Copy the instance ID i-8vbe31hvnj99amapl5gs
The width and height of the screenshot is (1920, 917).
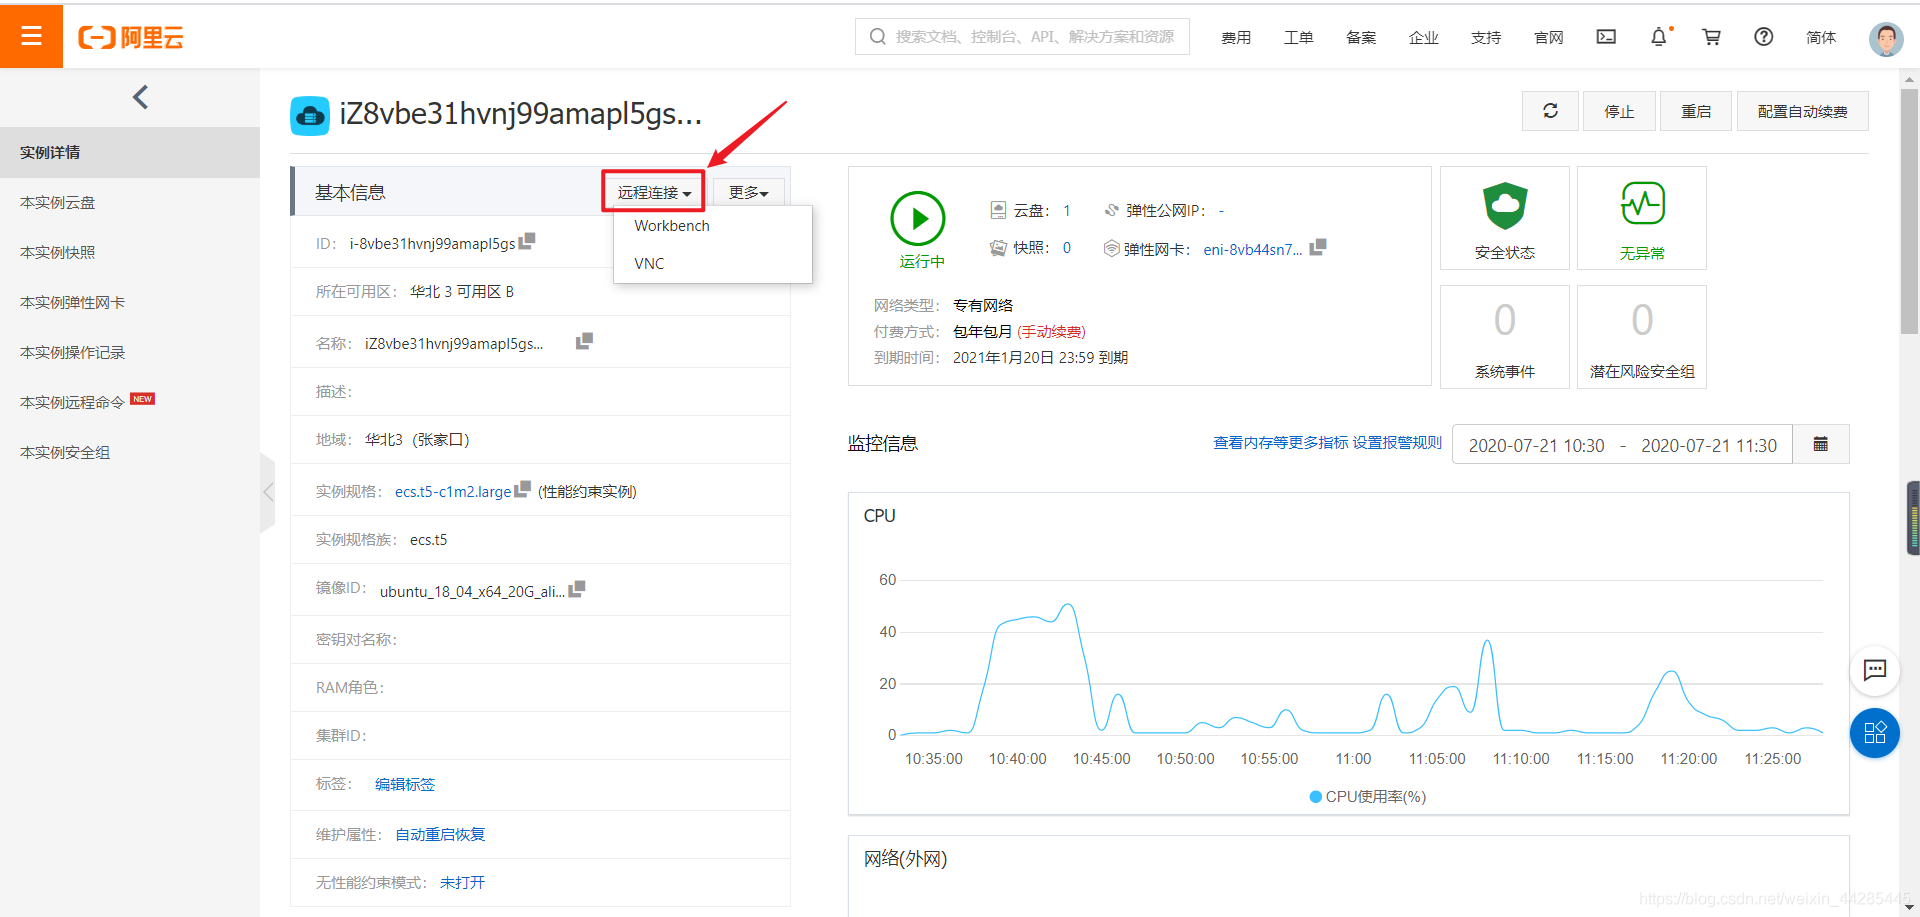[527, 241]
